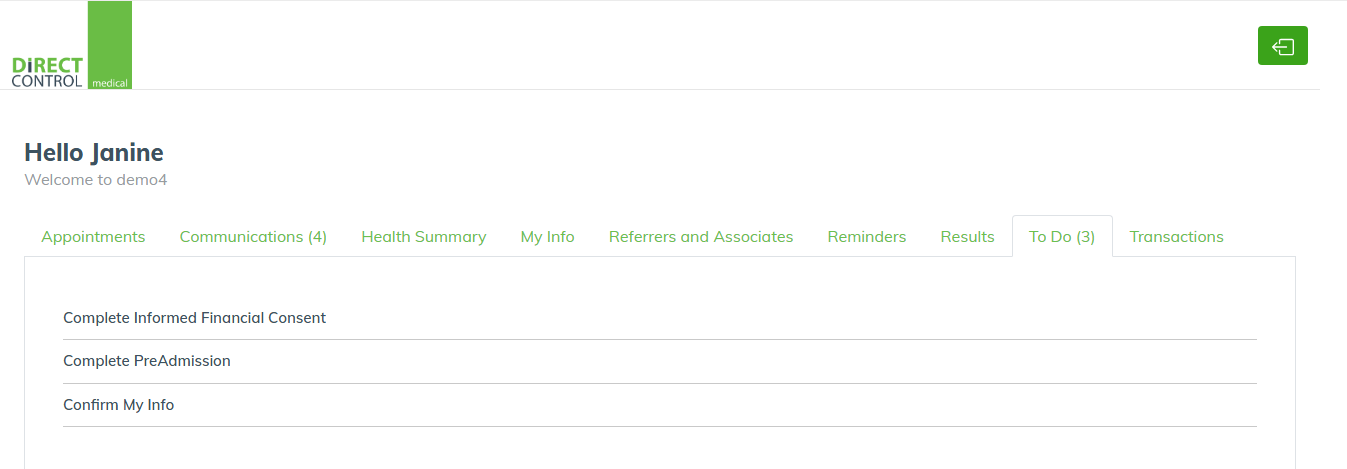1347x469 pixels.
Task: Open the Transactions tab
Action: point(1177,237)
